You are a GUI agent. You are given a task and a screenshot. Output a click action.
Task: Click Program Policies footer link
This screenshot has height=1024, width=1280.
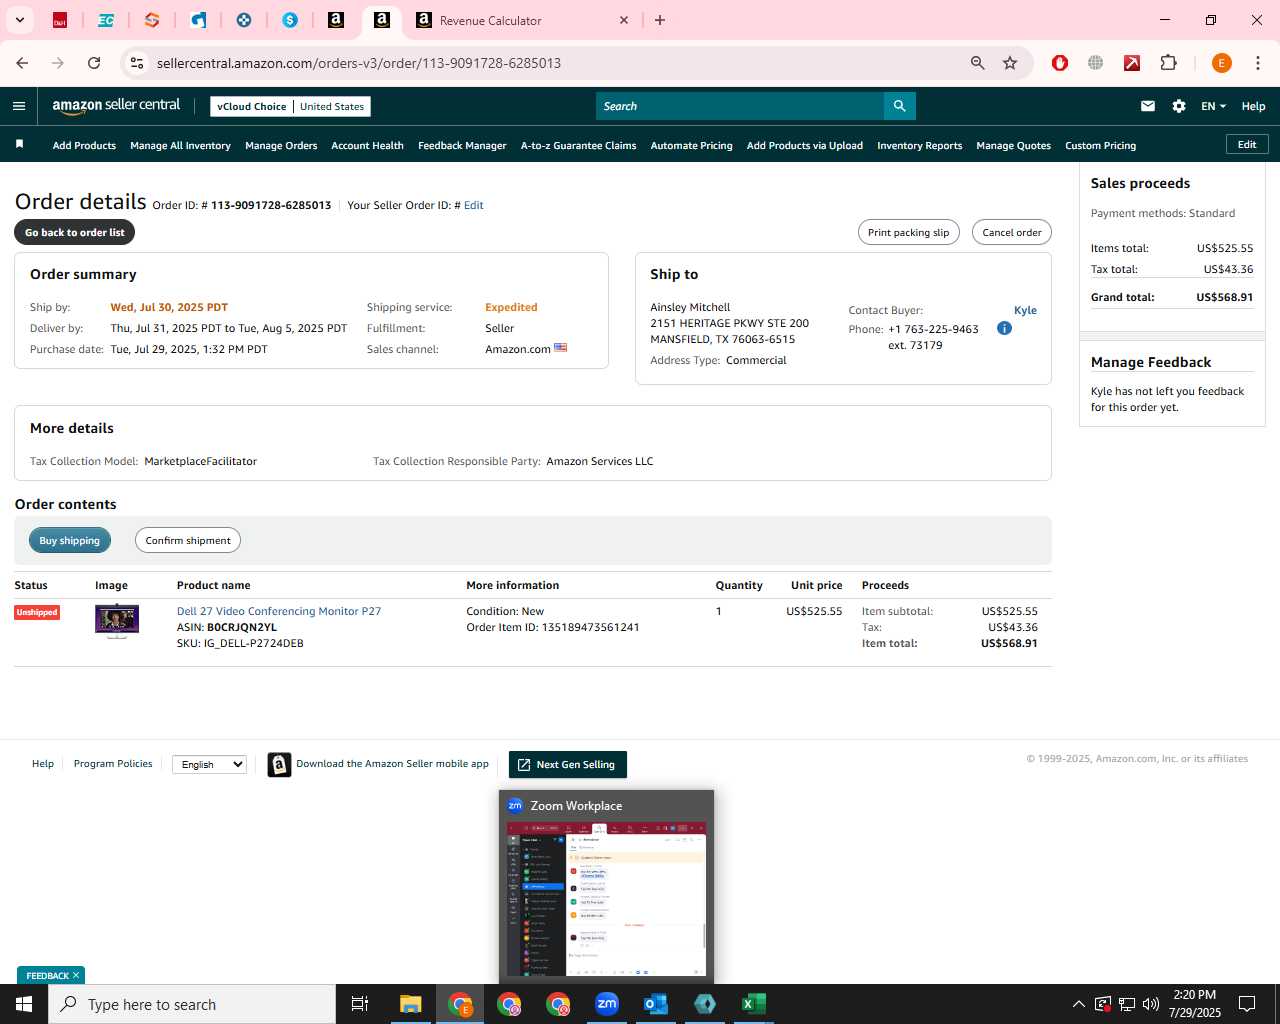tap(113, 763)
